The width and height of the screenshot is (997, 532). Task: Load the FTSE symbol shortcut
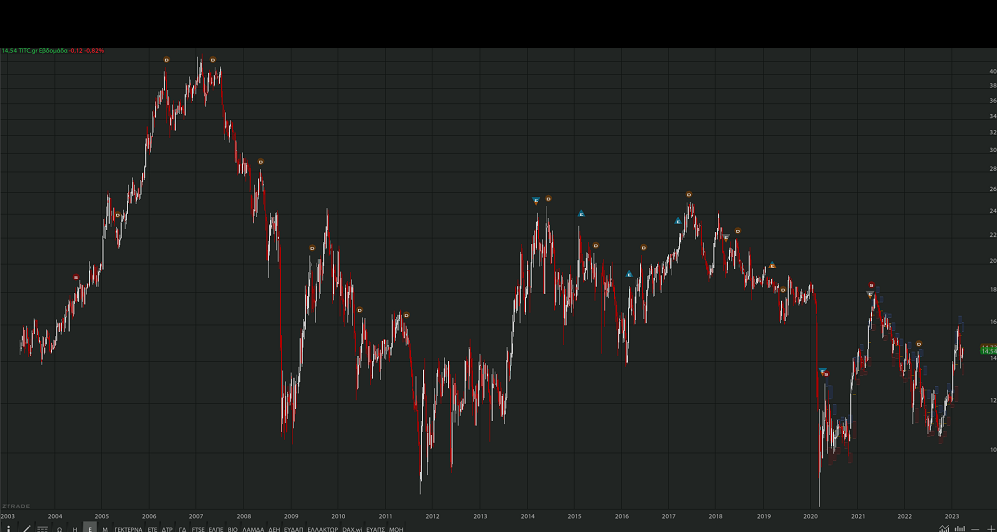[x=198, y=529]
